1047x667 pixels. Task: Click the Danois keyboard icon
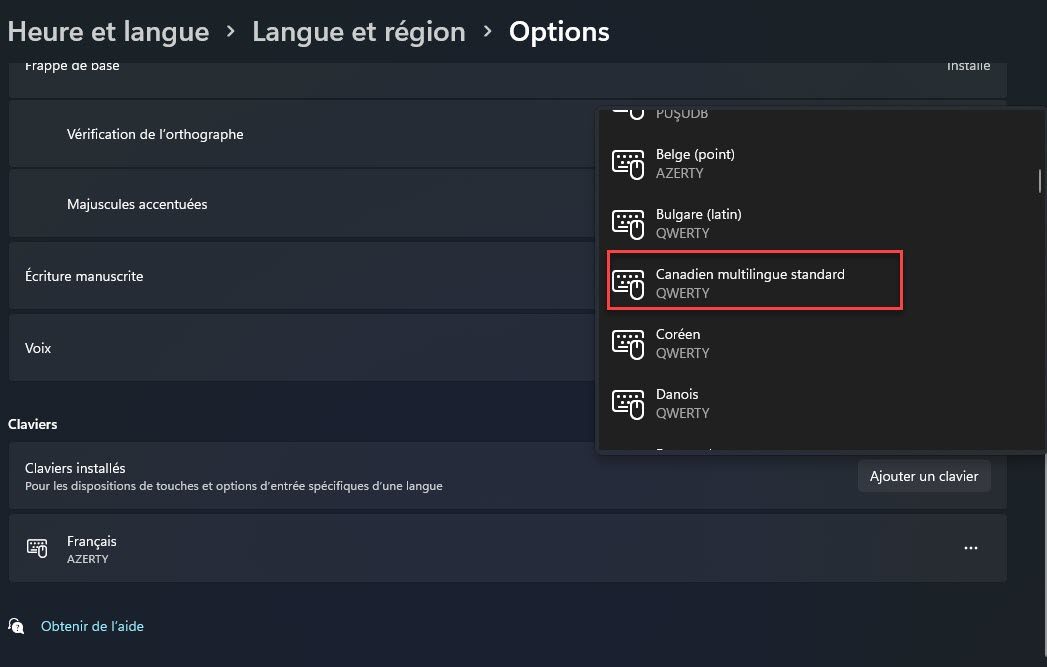pyautogui.click(x=628, y=405)
